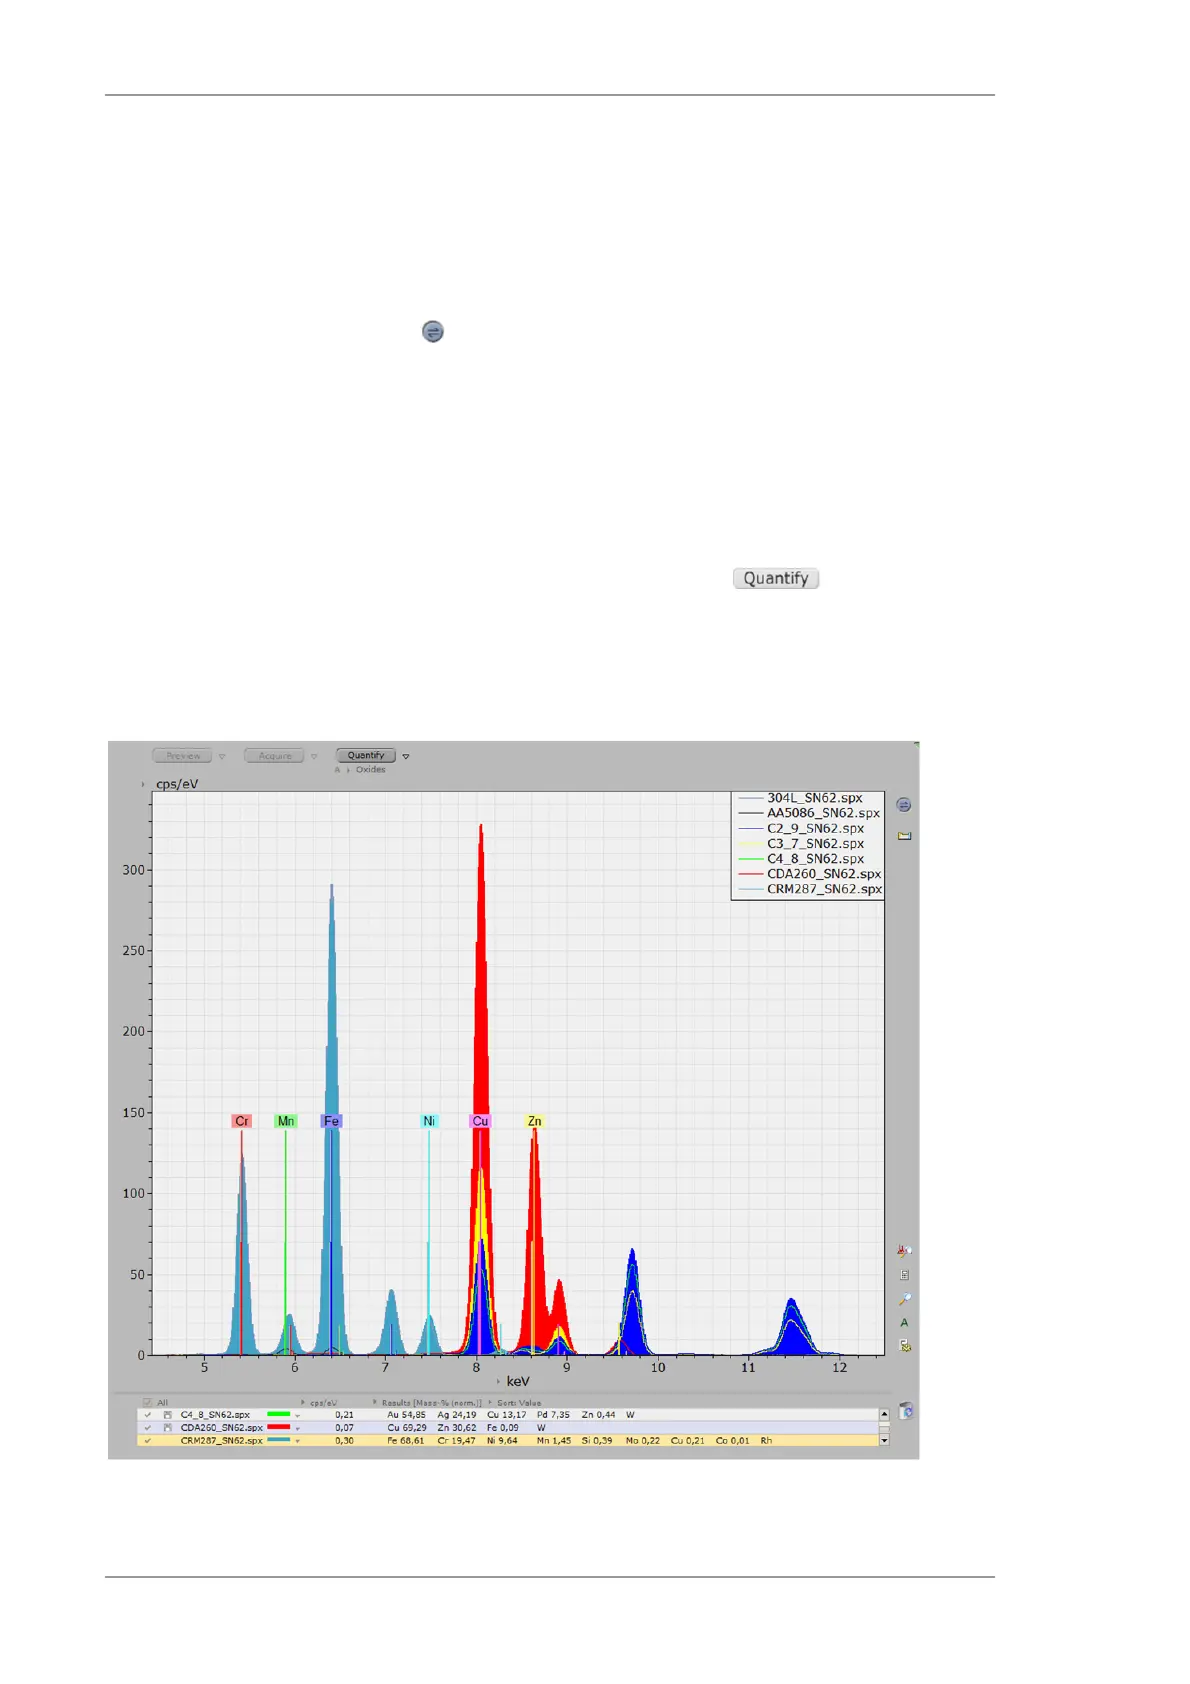Select the CRM287_SN62.spx row in spectrum list
The height and width of the screenshot is (1684, 1190).
(x=508, y=1441)
